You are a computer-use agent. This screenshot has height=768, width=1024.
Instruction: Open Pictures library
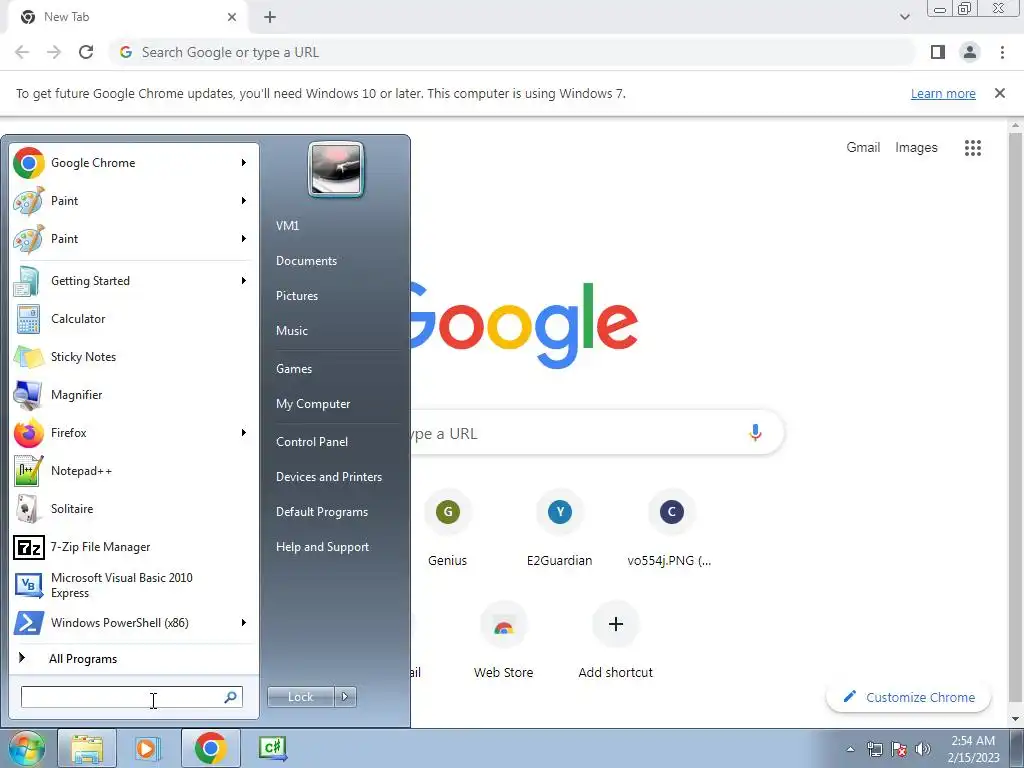pyautogui.click(x=297, y=296)
